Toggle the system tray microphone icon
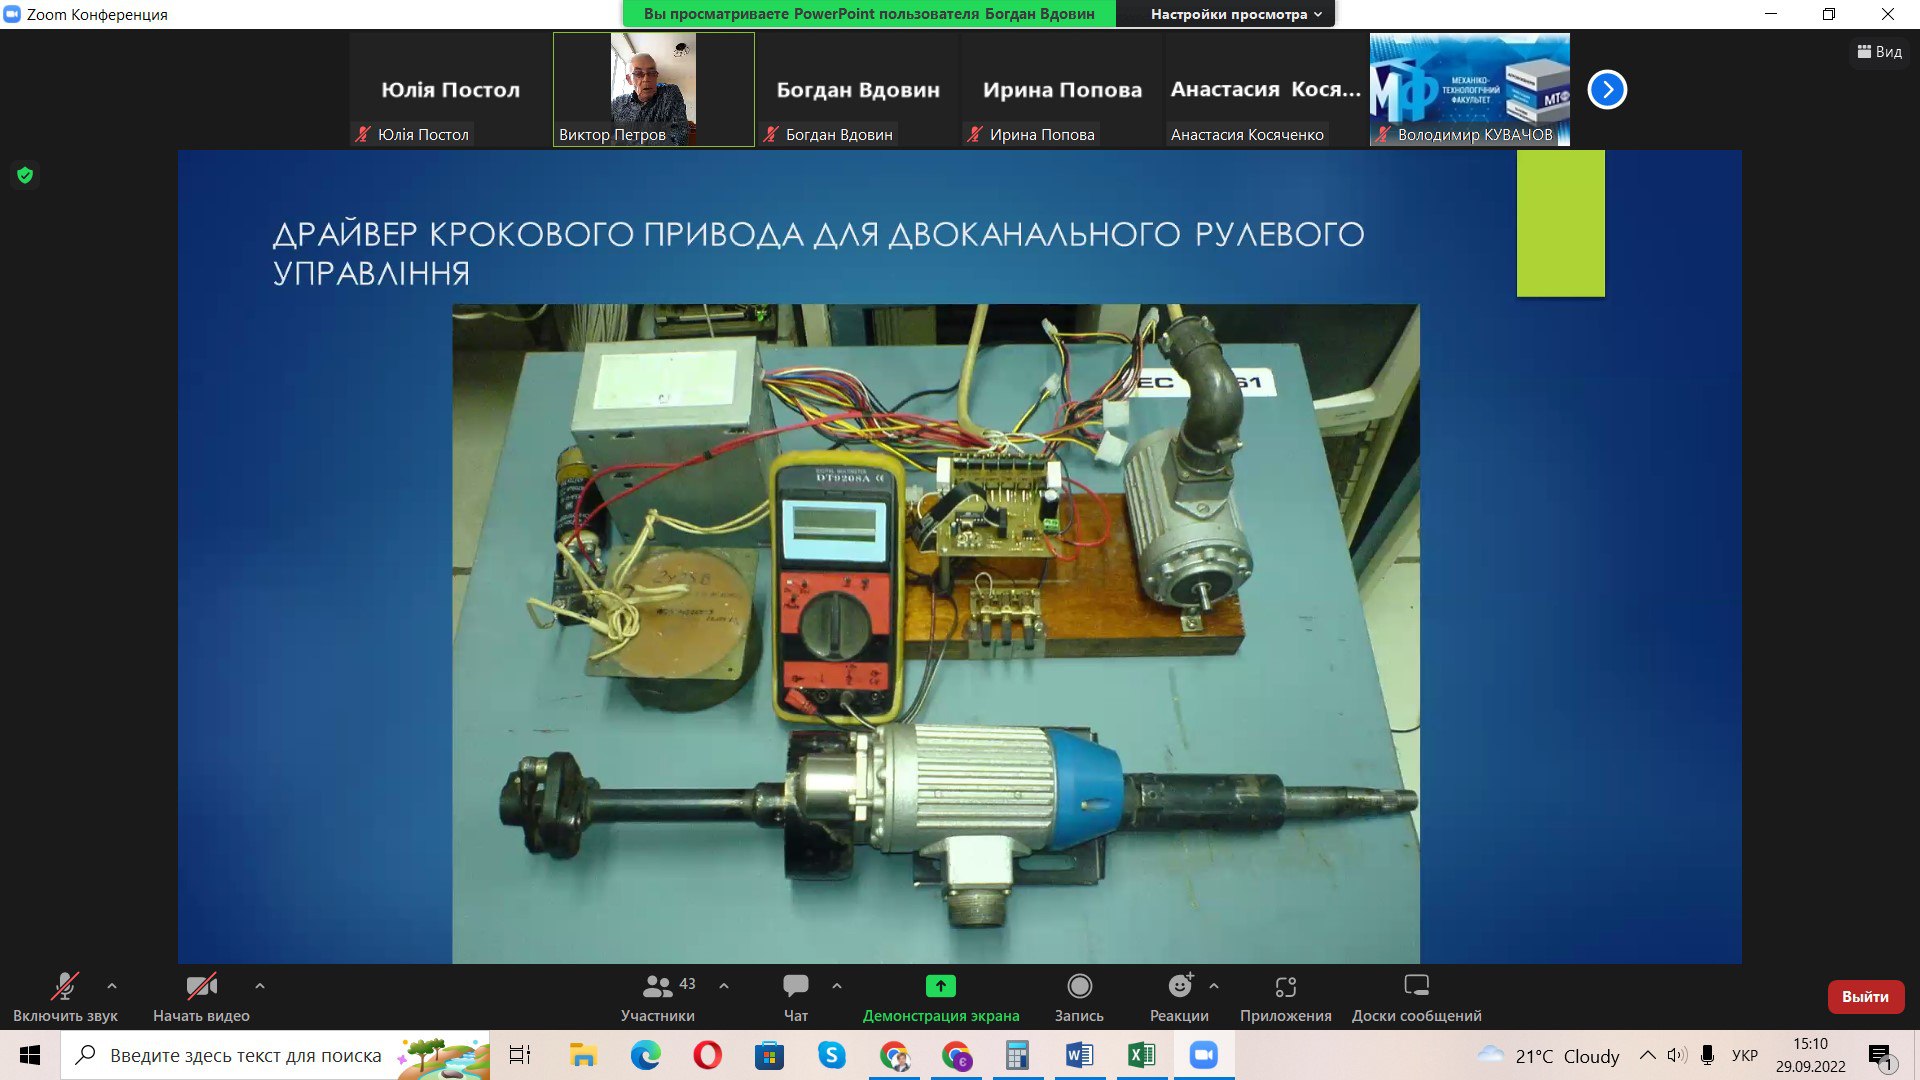This screenshot has height=1080, width=1920. pyautogui.click(x=1708, y=1055)
